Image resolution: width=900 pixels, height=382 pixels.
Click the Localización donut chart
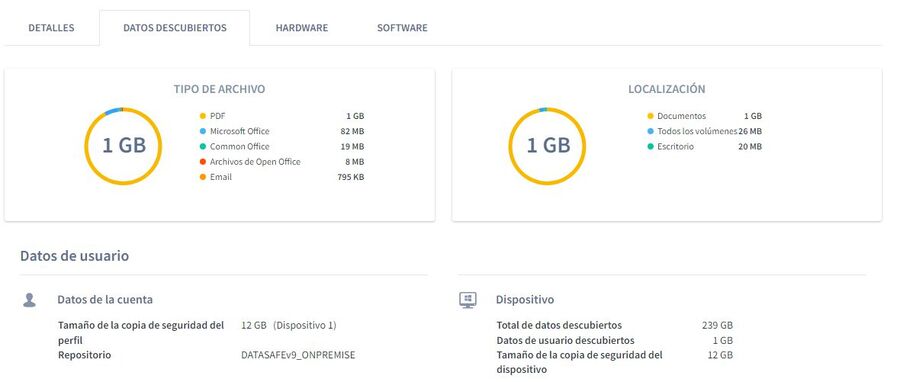coord(548,146)
